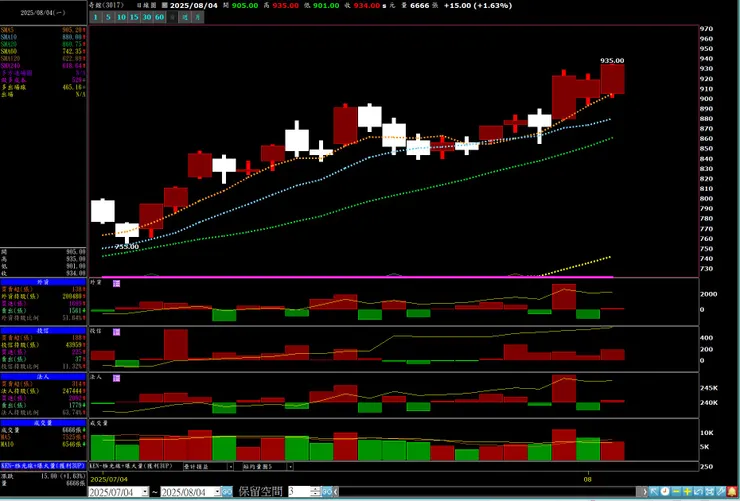Click scrollbar right arrow button
Image resolution: width=740 pixels, height=501 pixels.
pos(645,492)
